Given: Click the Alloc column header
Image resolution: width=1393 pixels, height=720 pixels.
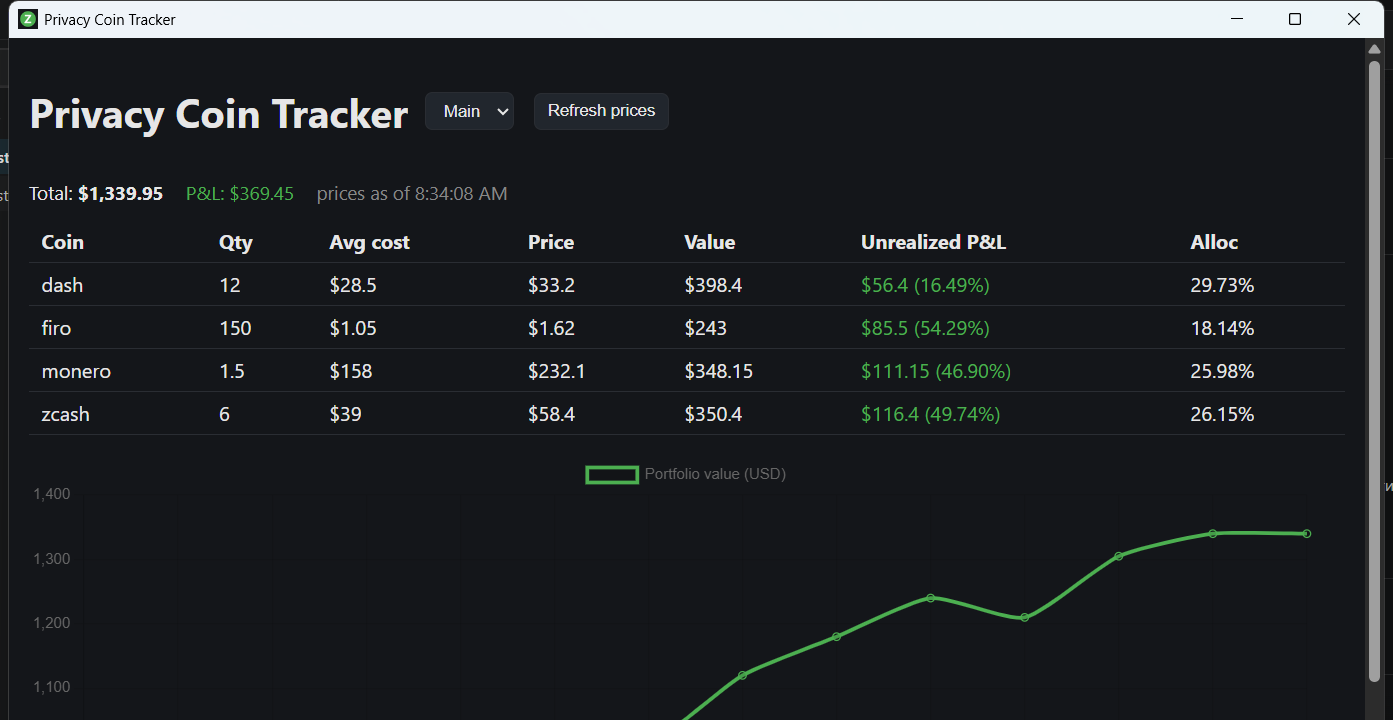Looking at the screenshot, I should click(x=1214, y=242).
